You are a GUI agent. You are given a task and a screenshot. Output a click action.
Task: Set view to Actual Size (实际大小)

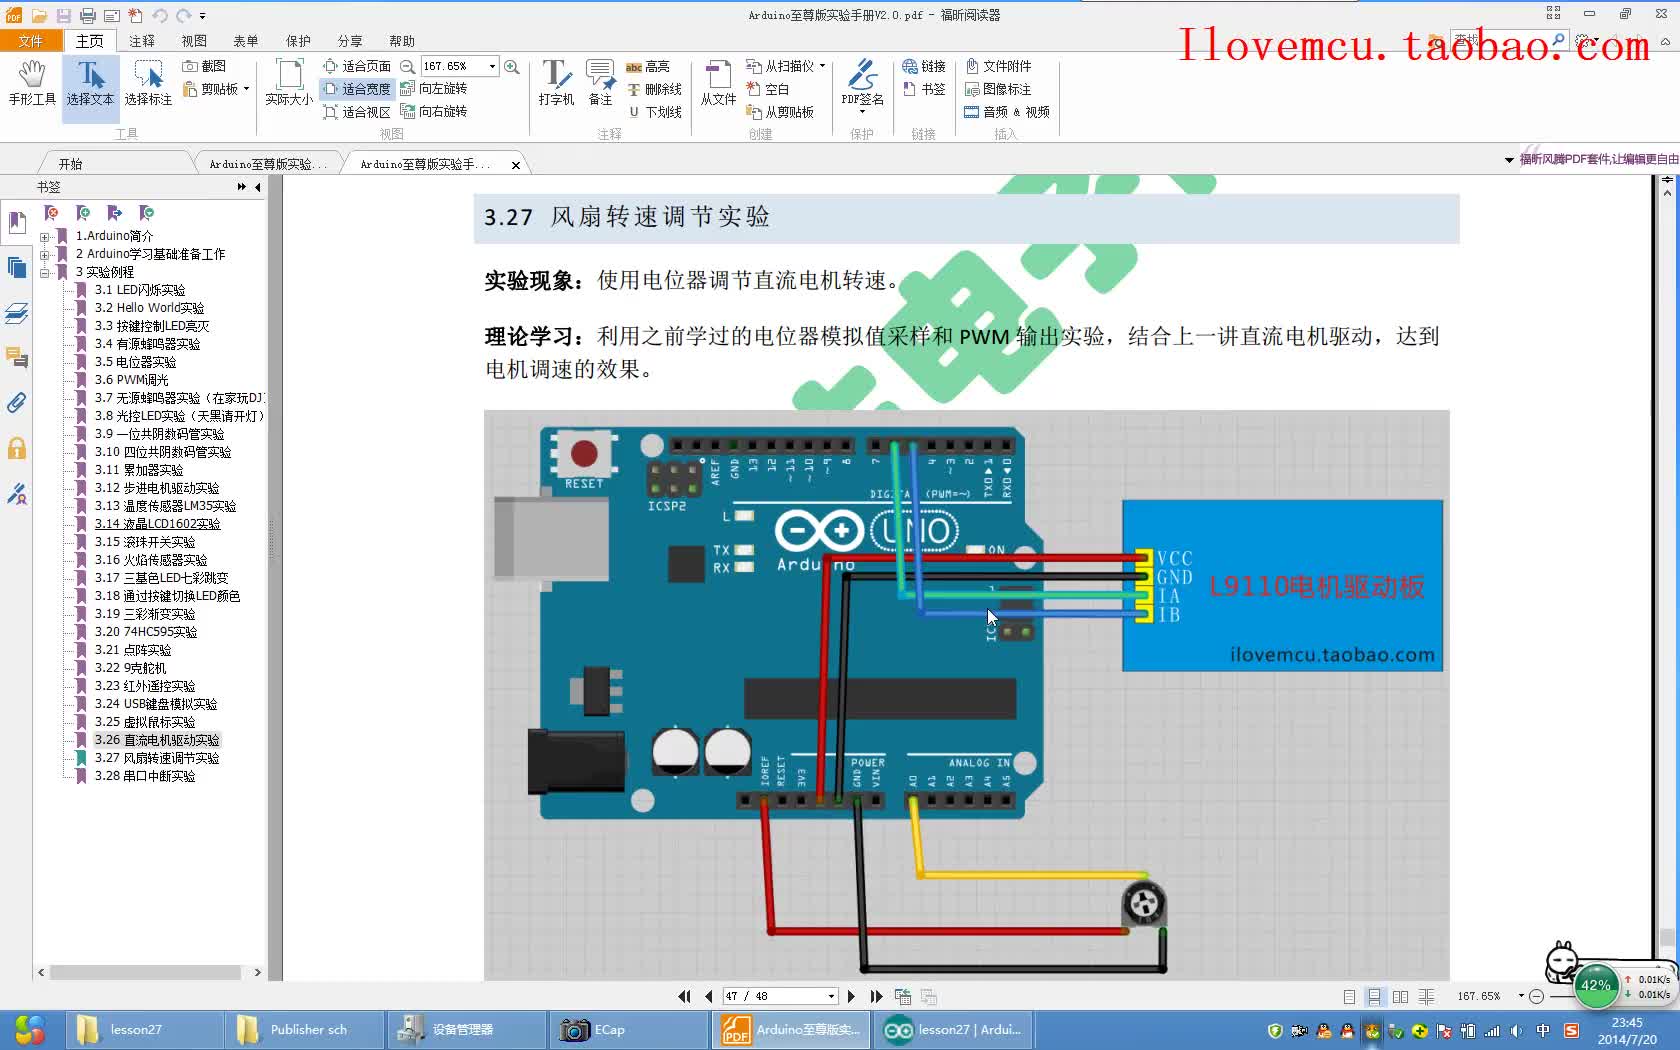point(289,82)
